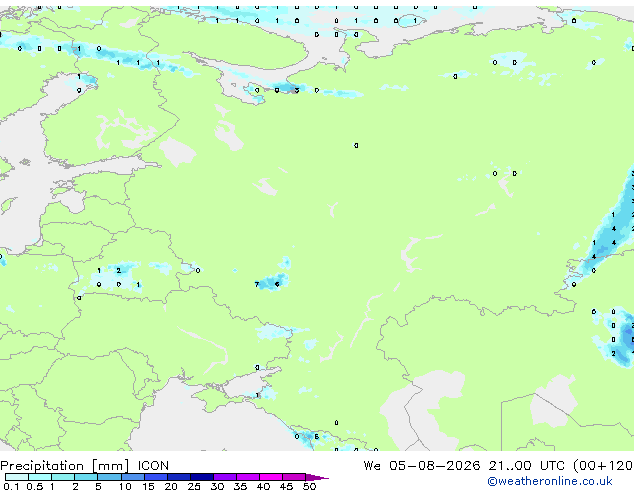This screenshot has width=634, height=490.
Task: Click the '10' legend scale value
Action: point(125,486)
